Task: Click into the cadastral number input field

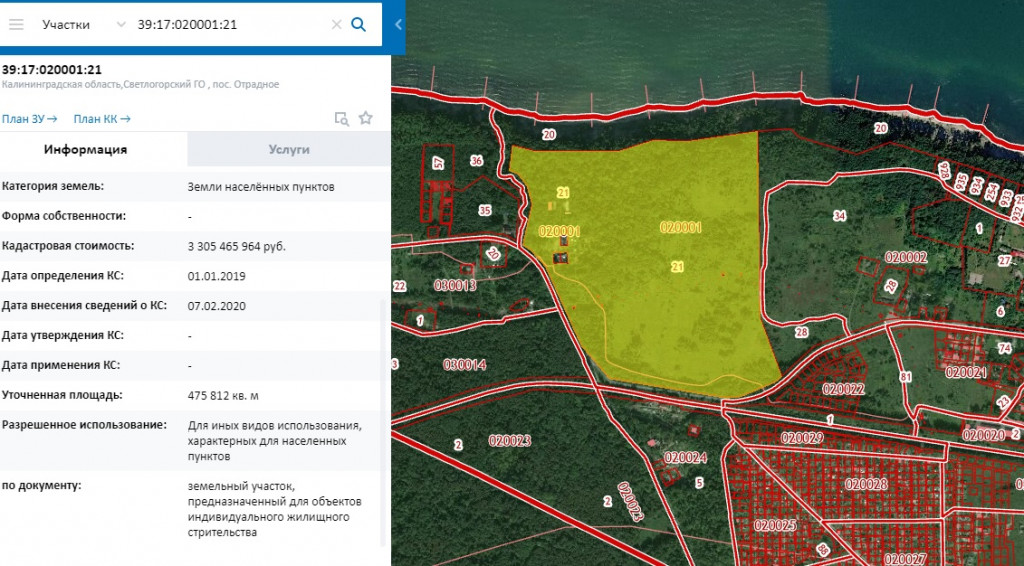Action: tap(230, 24)
